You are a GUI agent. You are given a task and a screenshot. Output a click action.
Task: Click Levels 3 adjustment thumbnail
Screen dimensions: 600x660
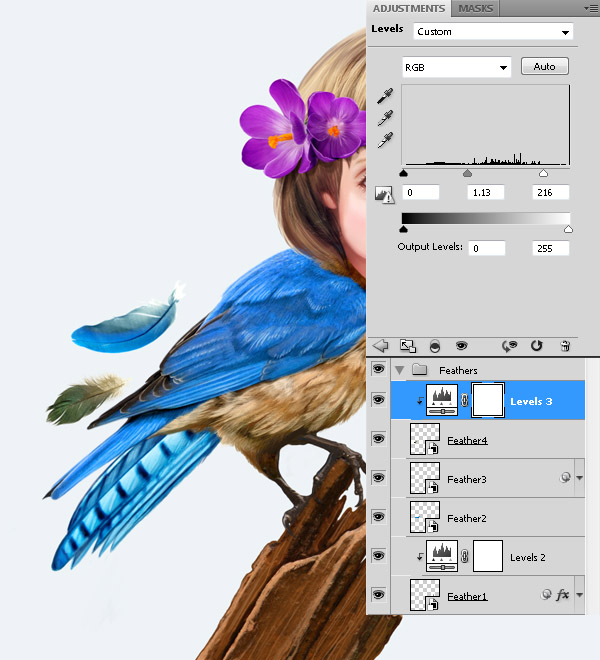442,400
